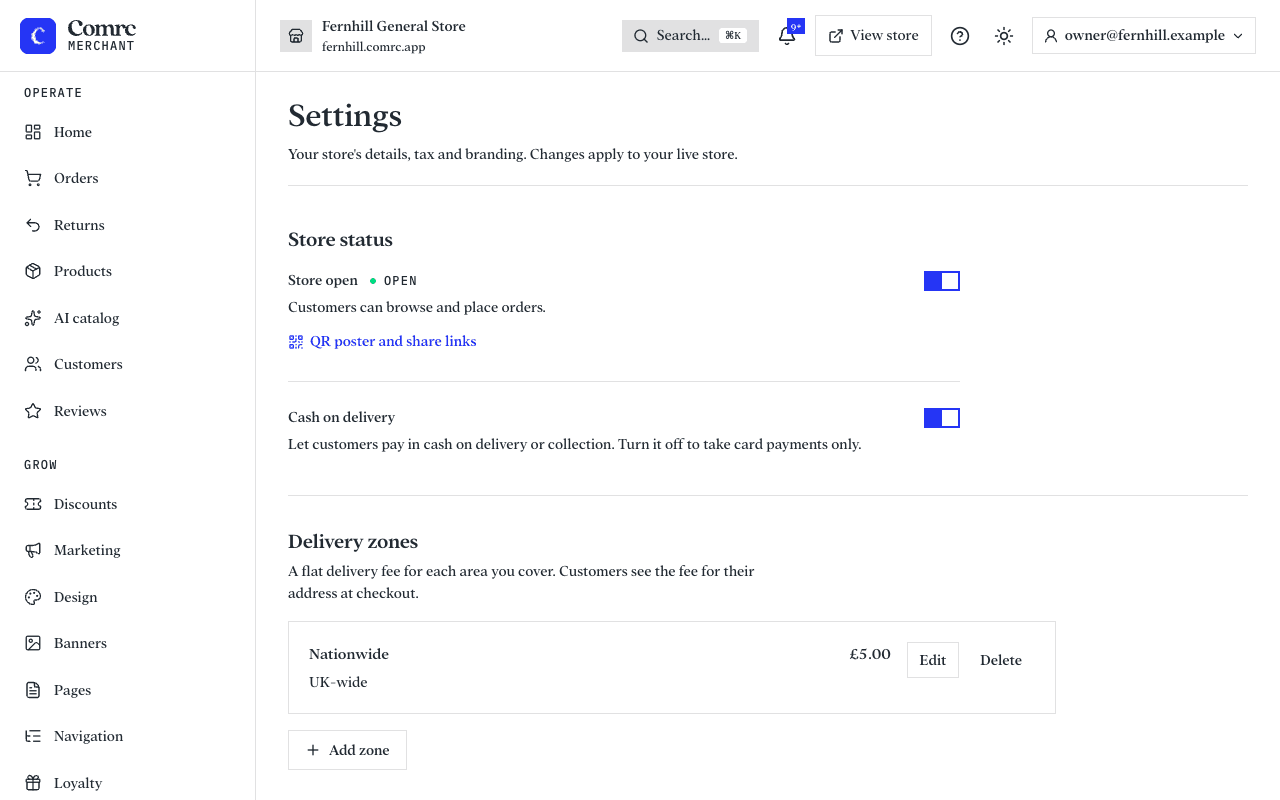Click the Banners image icon

point(33,643)
